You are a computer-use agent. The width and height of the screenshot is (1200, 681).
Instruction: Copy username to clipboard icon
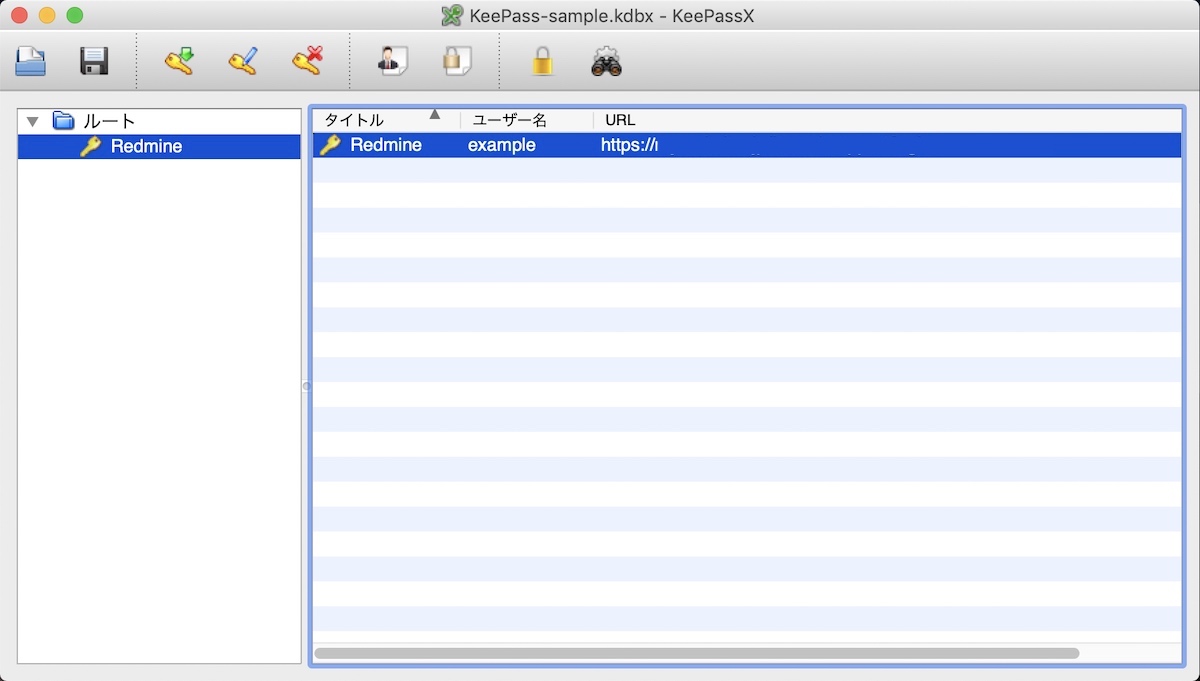[392, 62]
